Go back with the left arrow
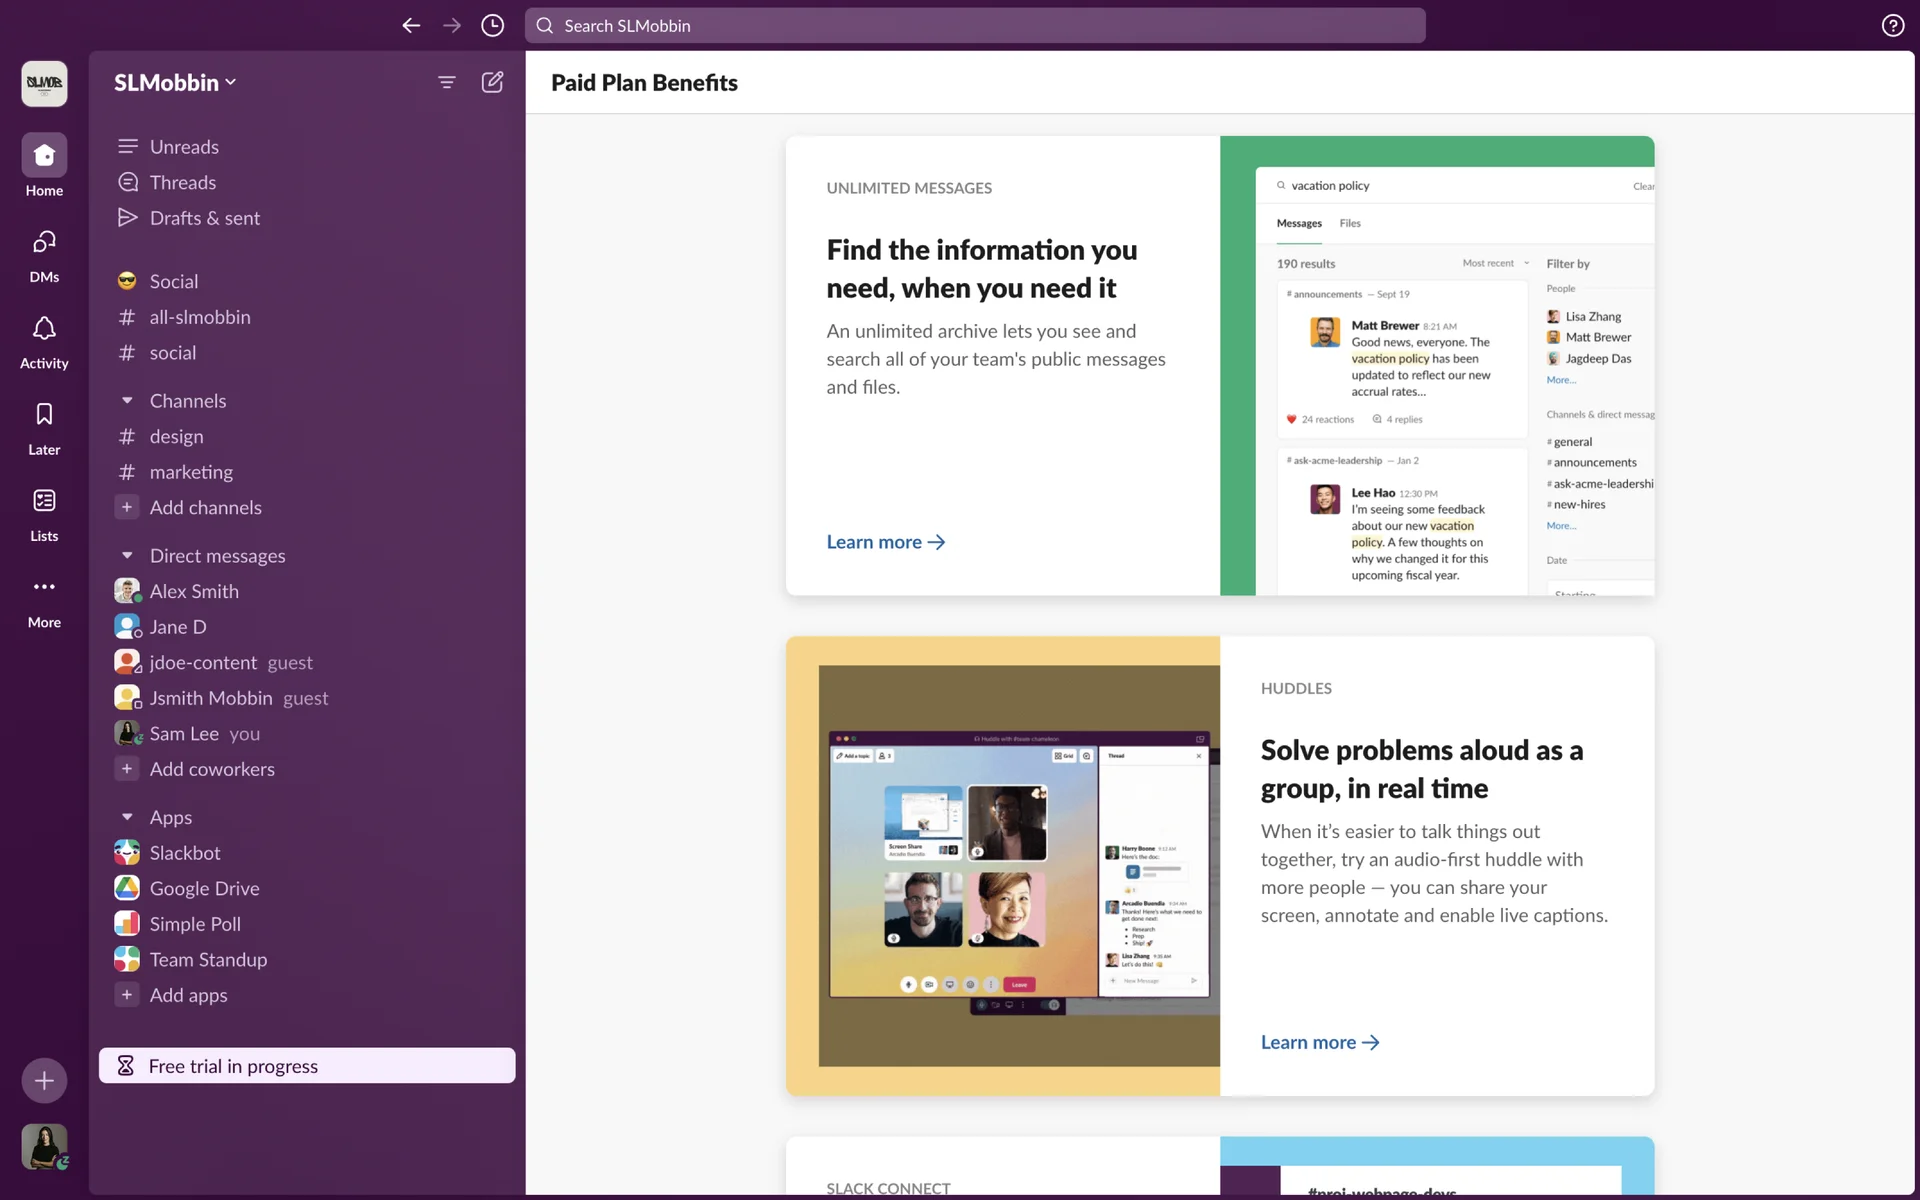The height and width of the screenshot is (1200, 1920). click(411, 26)
